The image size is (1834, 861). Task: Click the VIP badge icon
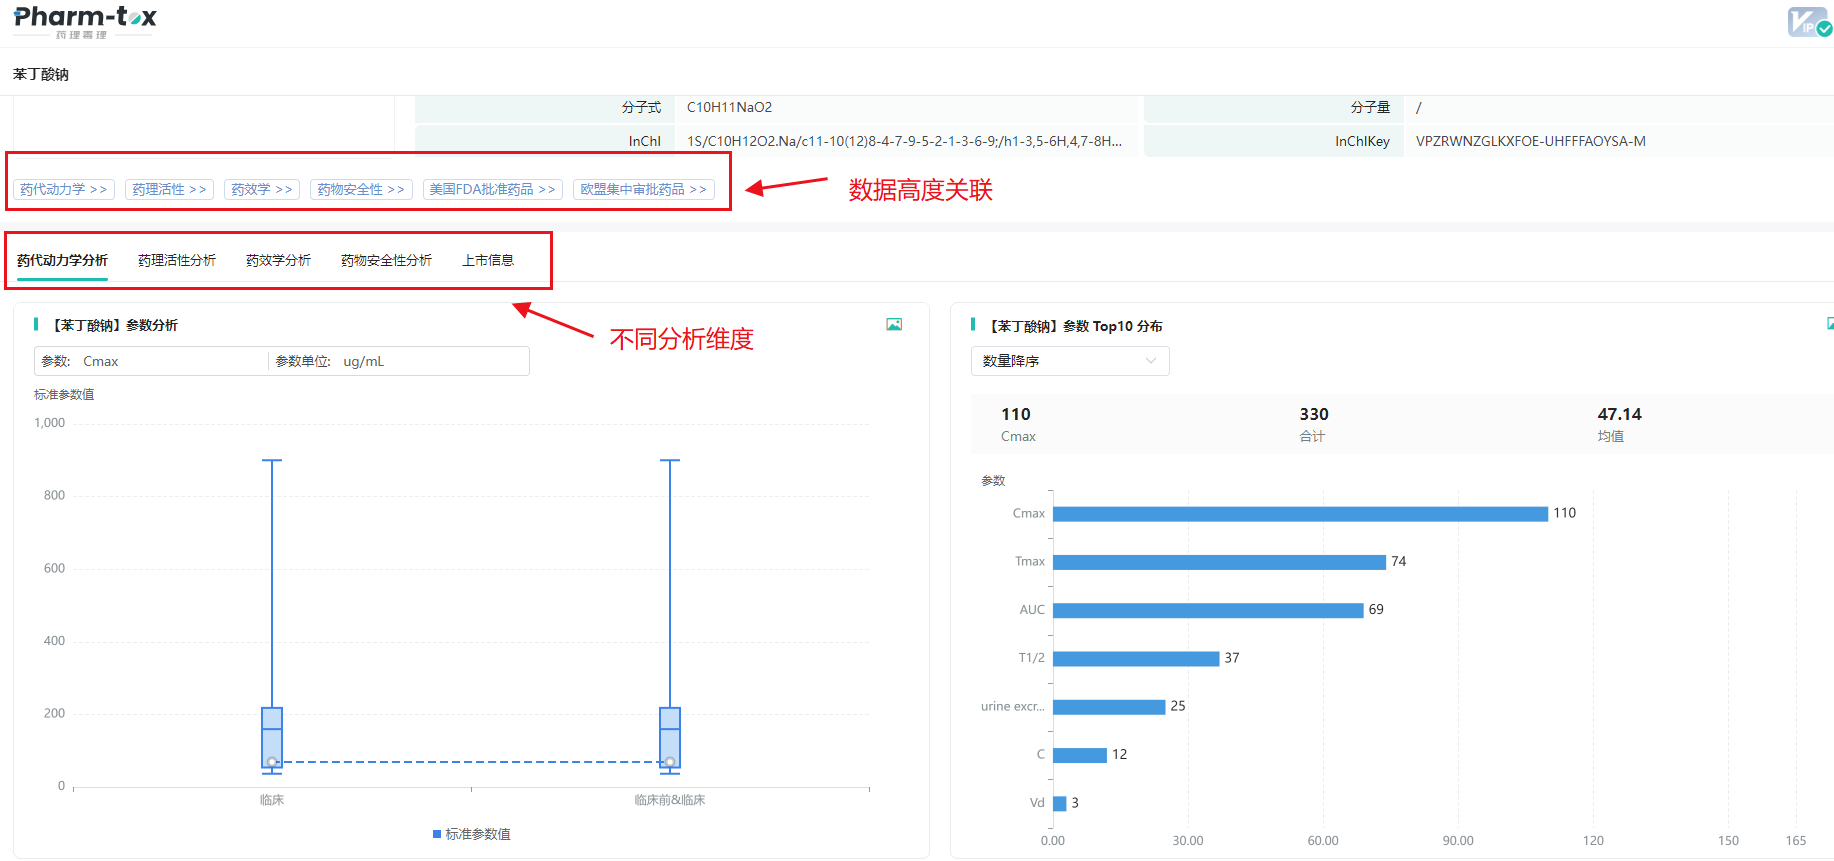pyautogui.click(x=1808, y=22)
